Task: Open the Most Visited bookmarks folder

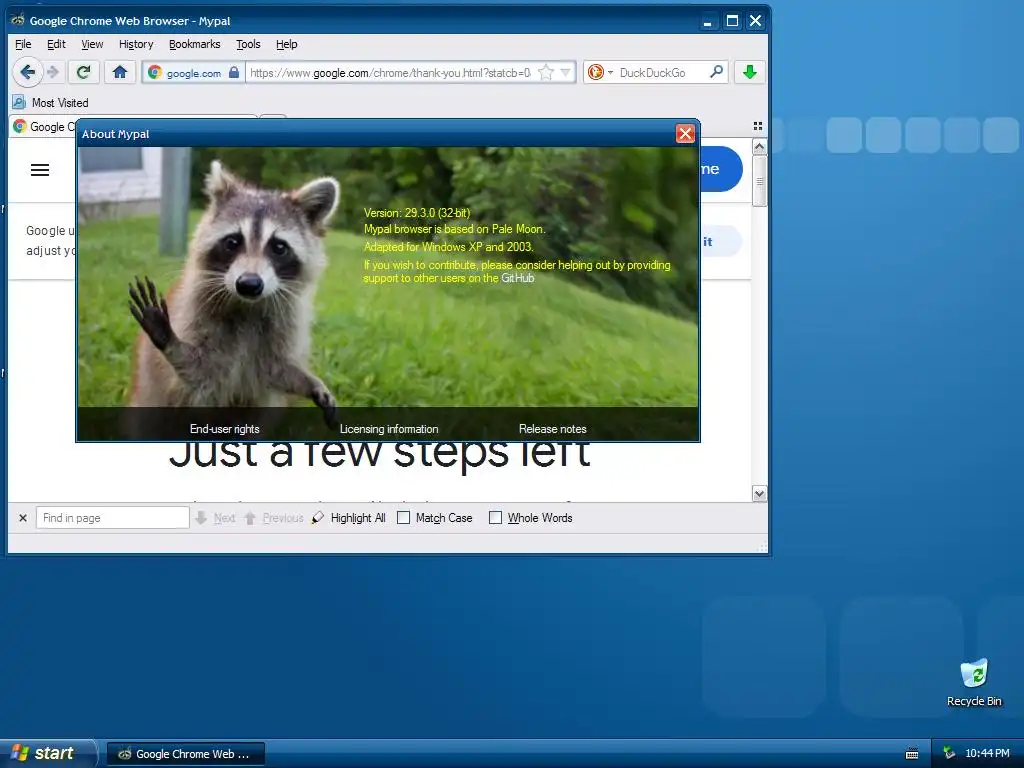Action: (x=51, y=103)
